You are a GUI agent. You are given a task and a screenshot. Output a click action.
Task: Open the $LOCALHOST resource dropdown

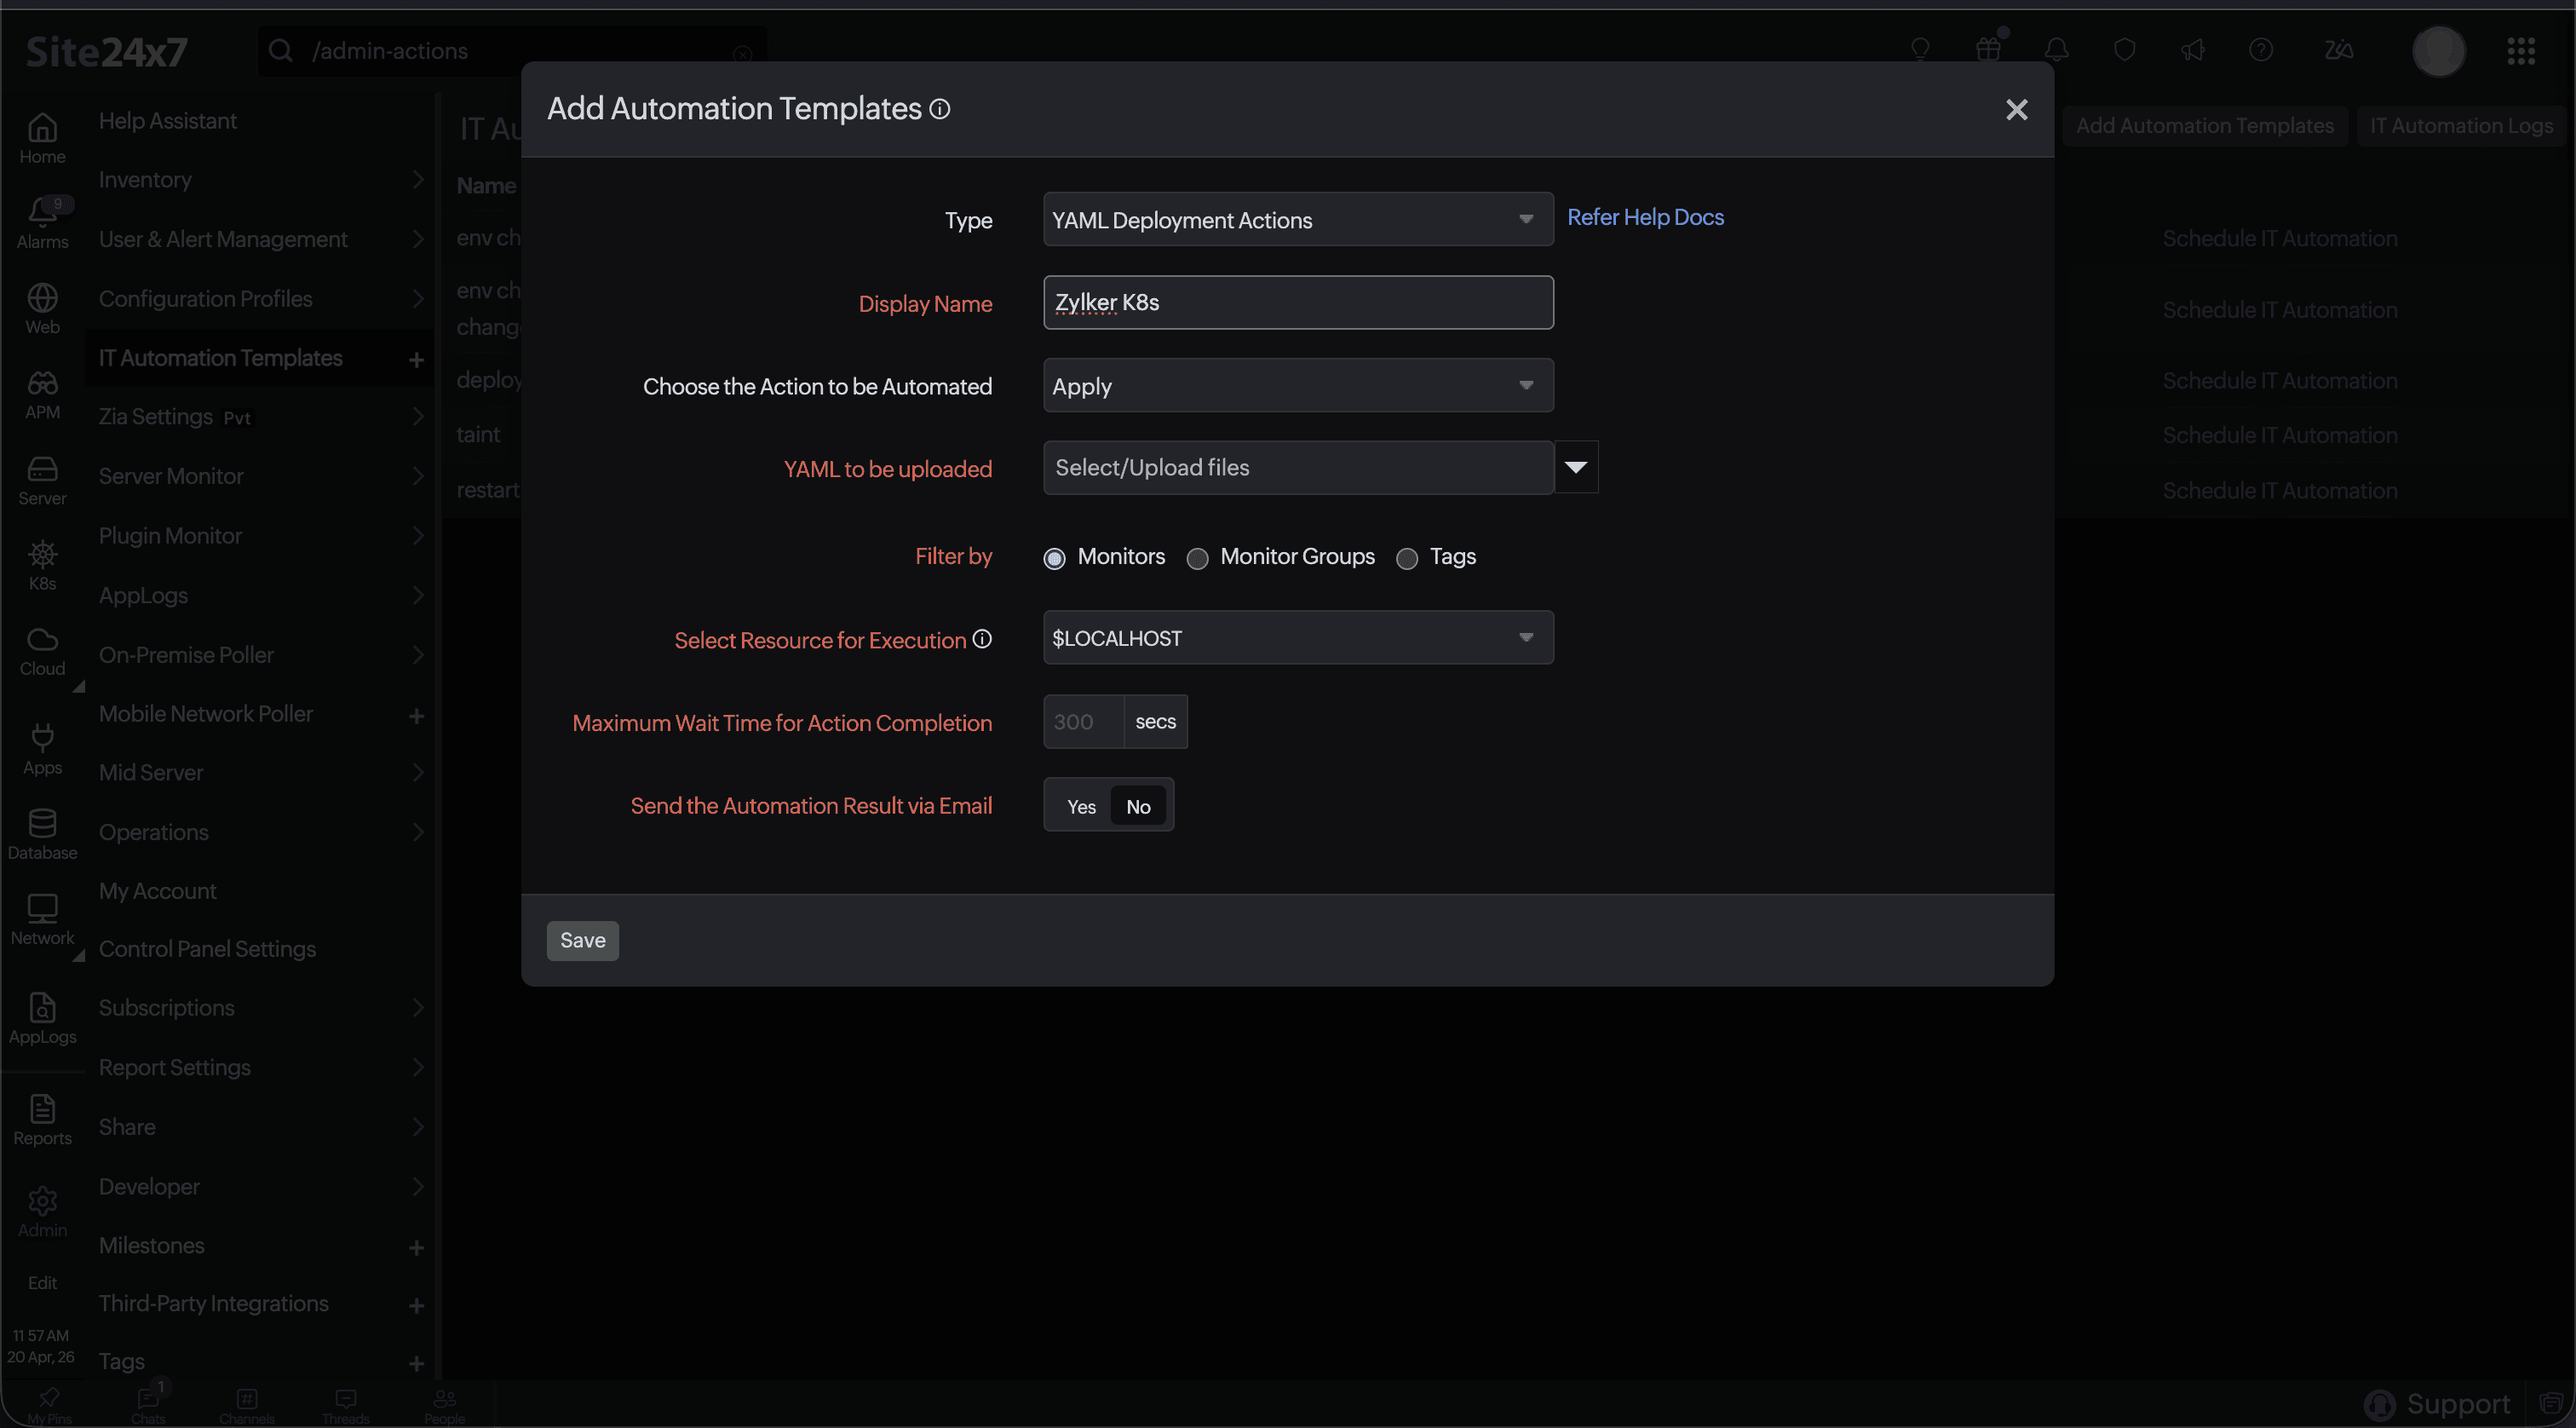tap(1298, 637)
